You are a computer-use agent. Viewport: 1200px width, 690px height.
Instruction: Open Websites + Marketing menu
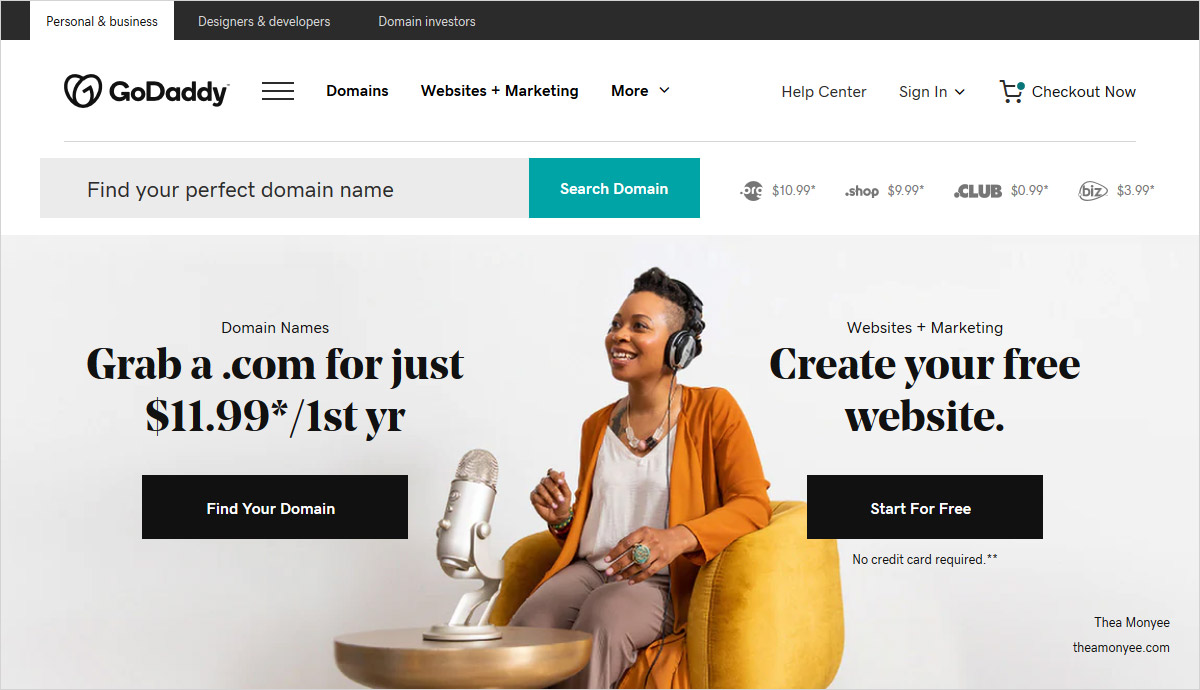500,91
